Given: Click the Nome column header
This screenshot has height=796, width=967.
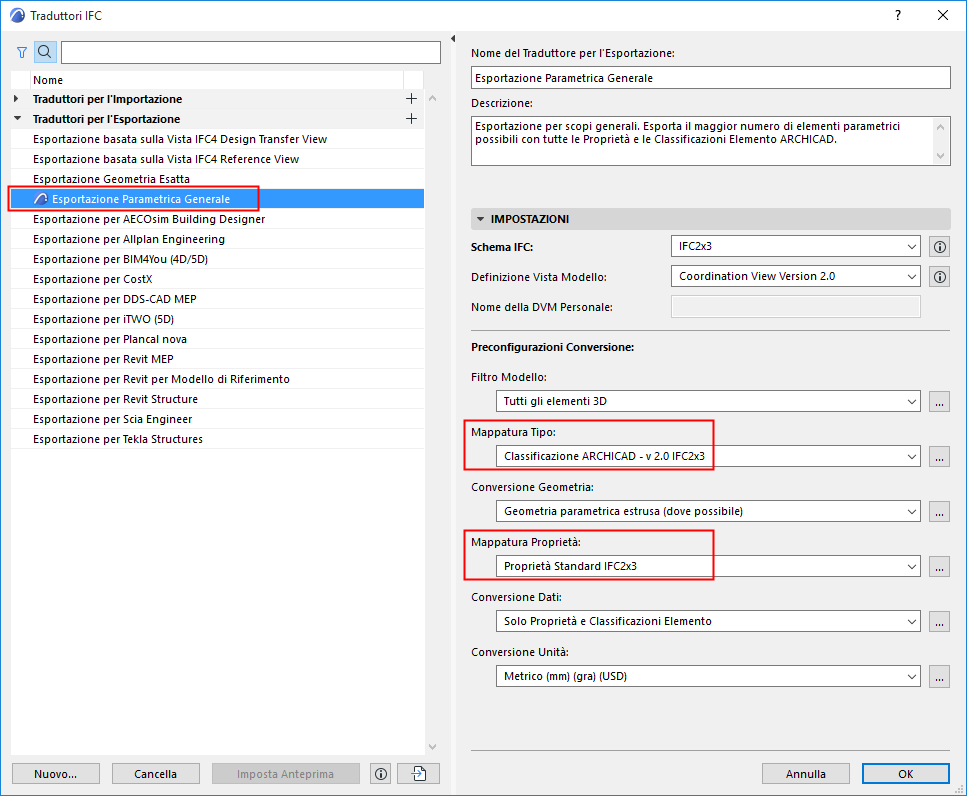Looking at the screenshot, I should 217,80.
